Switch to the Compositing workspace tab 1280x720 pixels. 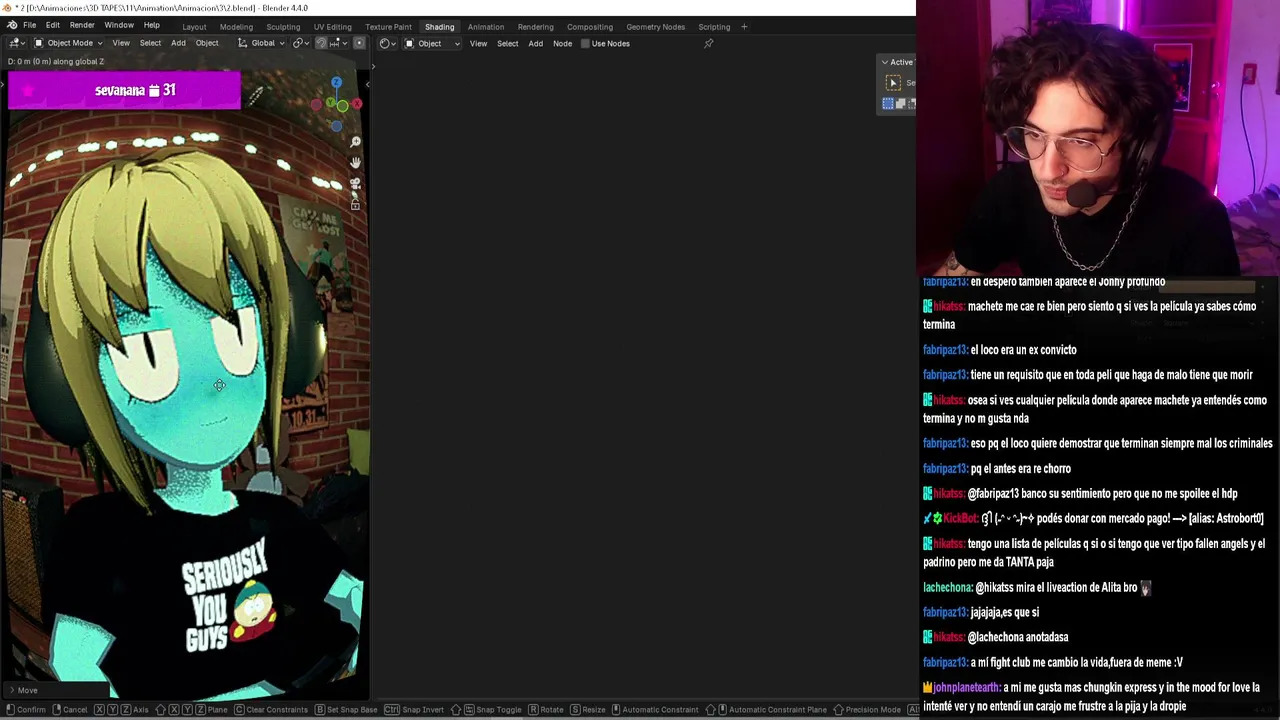(590, 27)
